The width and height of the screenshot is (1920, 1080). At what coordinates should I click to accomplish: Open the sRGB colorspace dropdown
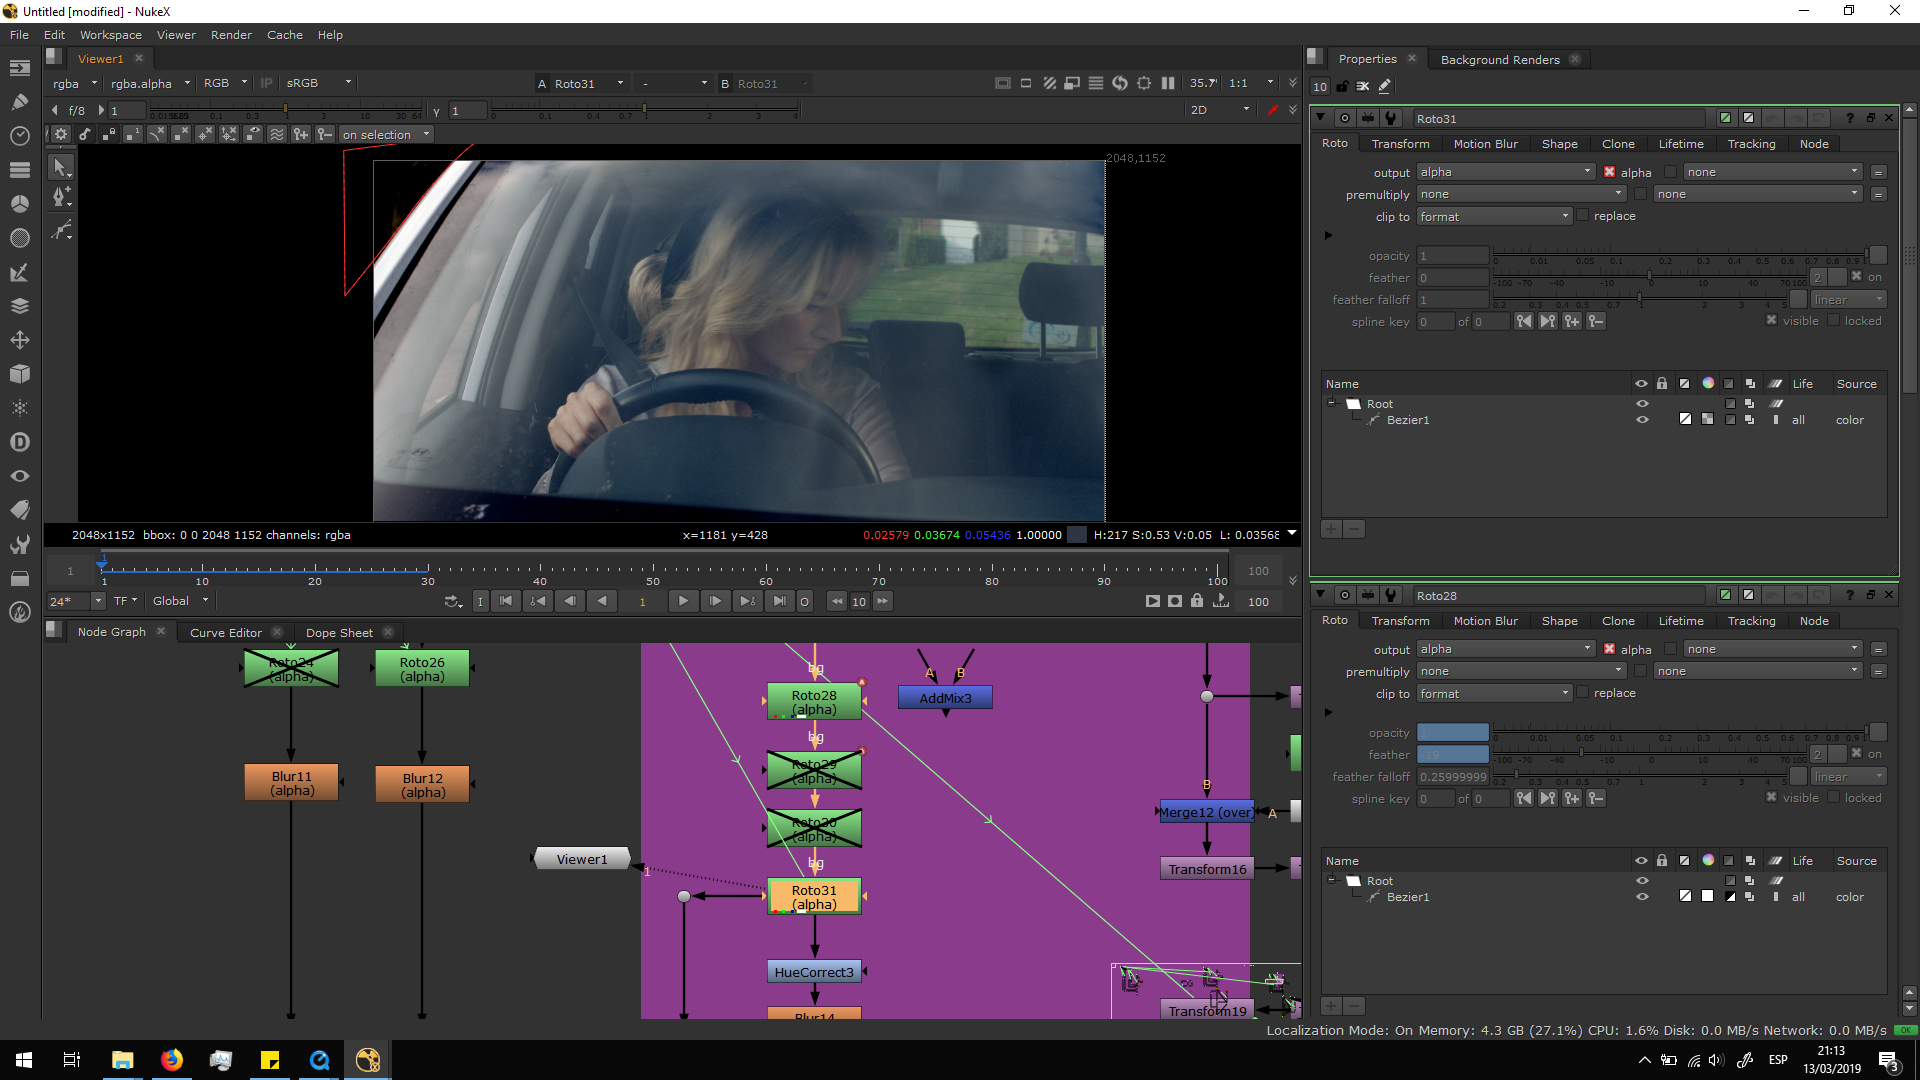pos(318,83)
